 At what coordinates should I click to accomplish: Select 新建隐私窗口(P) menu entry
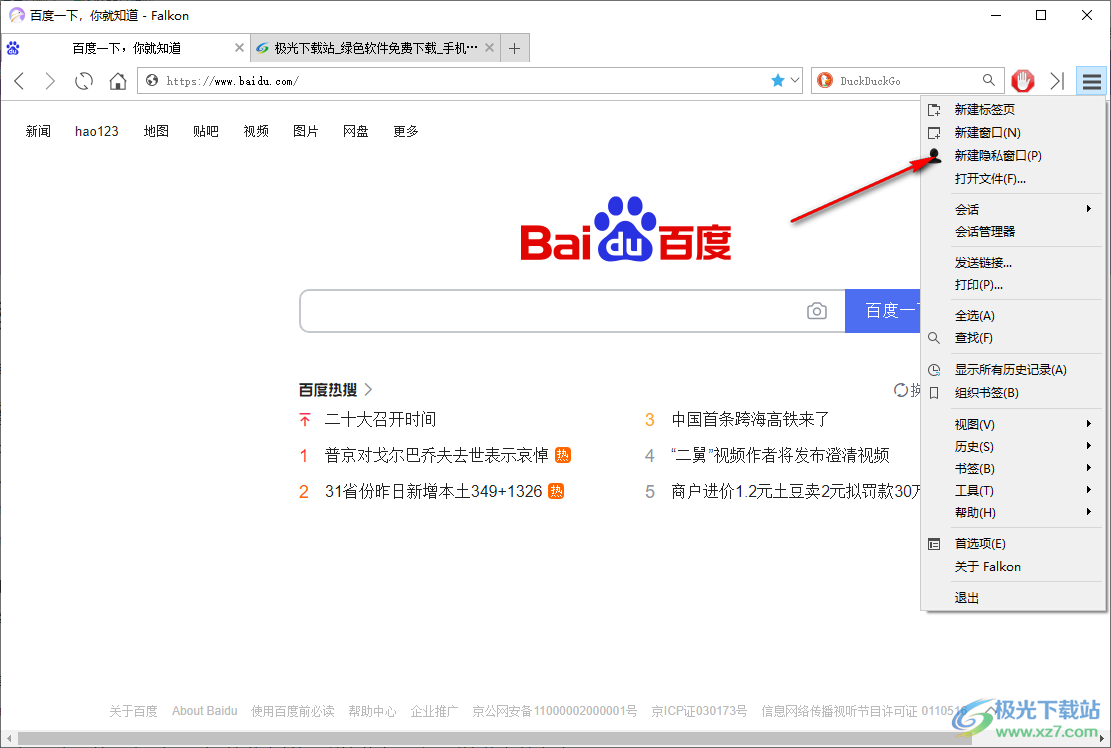click(x=1013, y=156)
